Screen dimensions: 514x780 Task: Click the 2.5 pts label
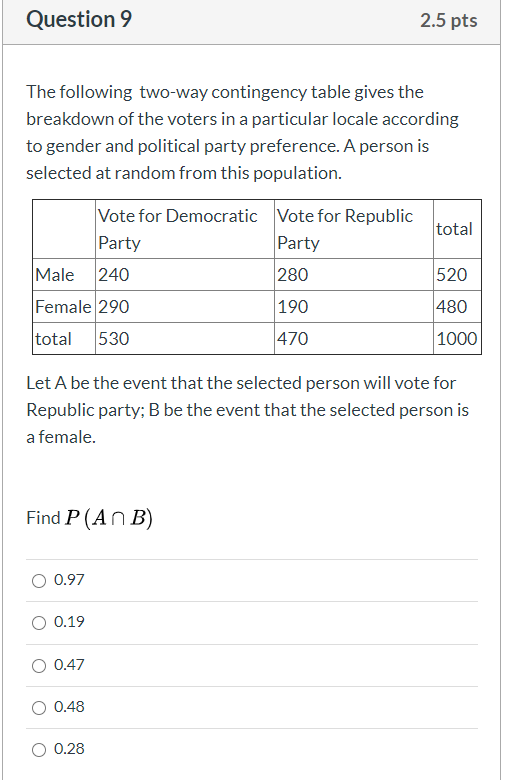point(448,20)
